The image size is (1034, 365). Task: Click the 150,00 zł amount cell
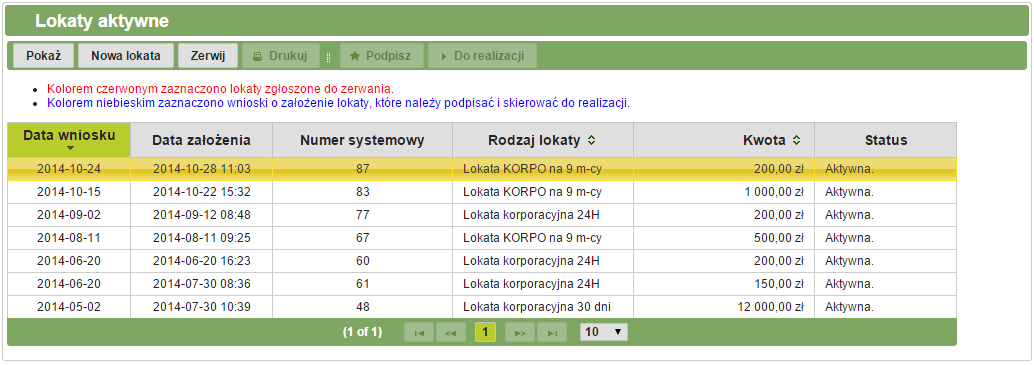724,284
